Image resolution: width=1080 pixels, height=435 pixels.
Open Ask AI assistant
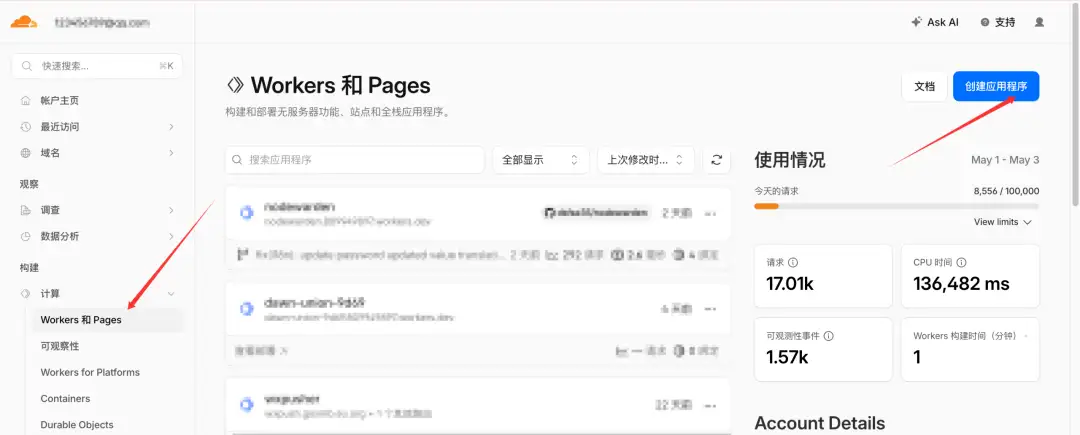(935, 22)
